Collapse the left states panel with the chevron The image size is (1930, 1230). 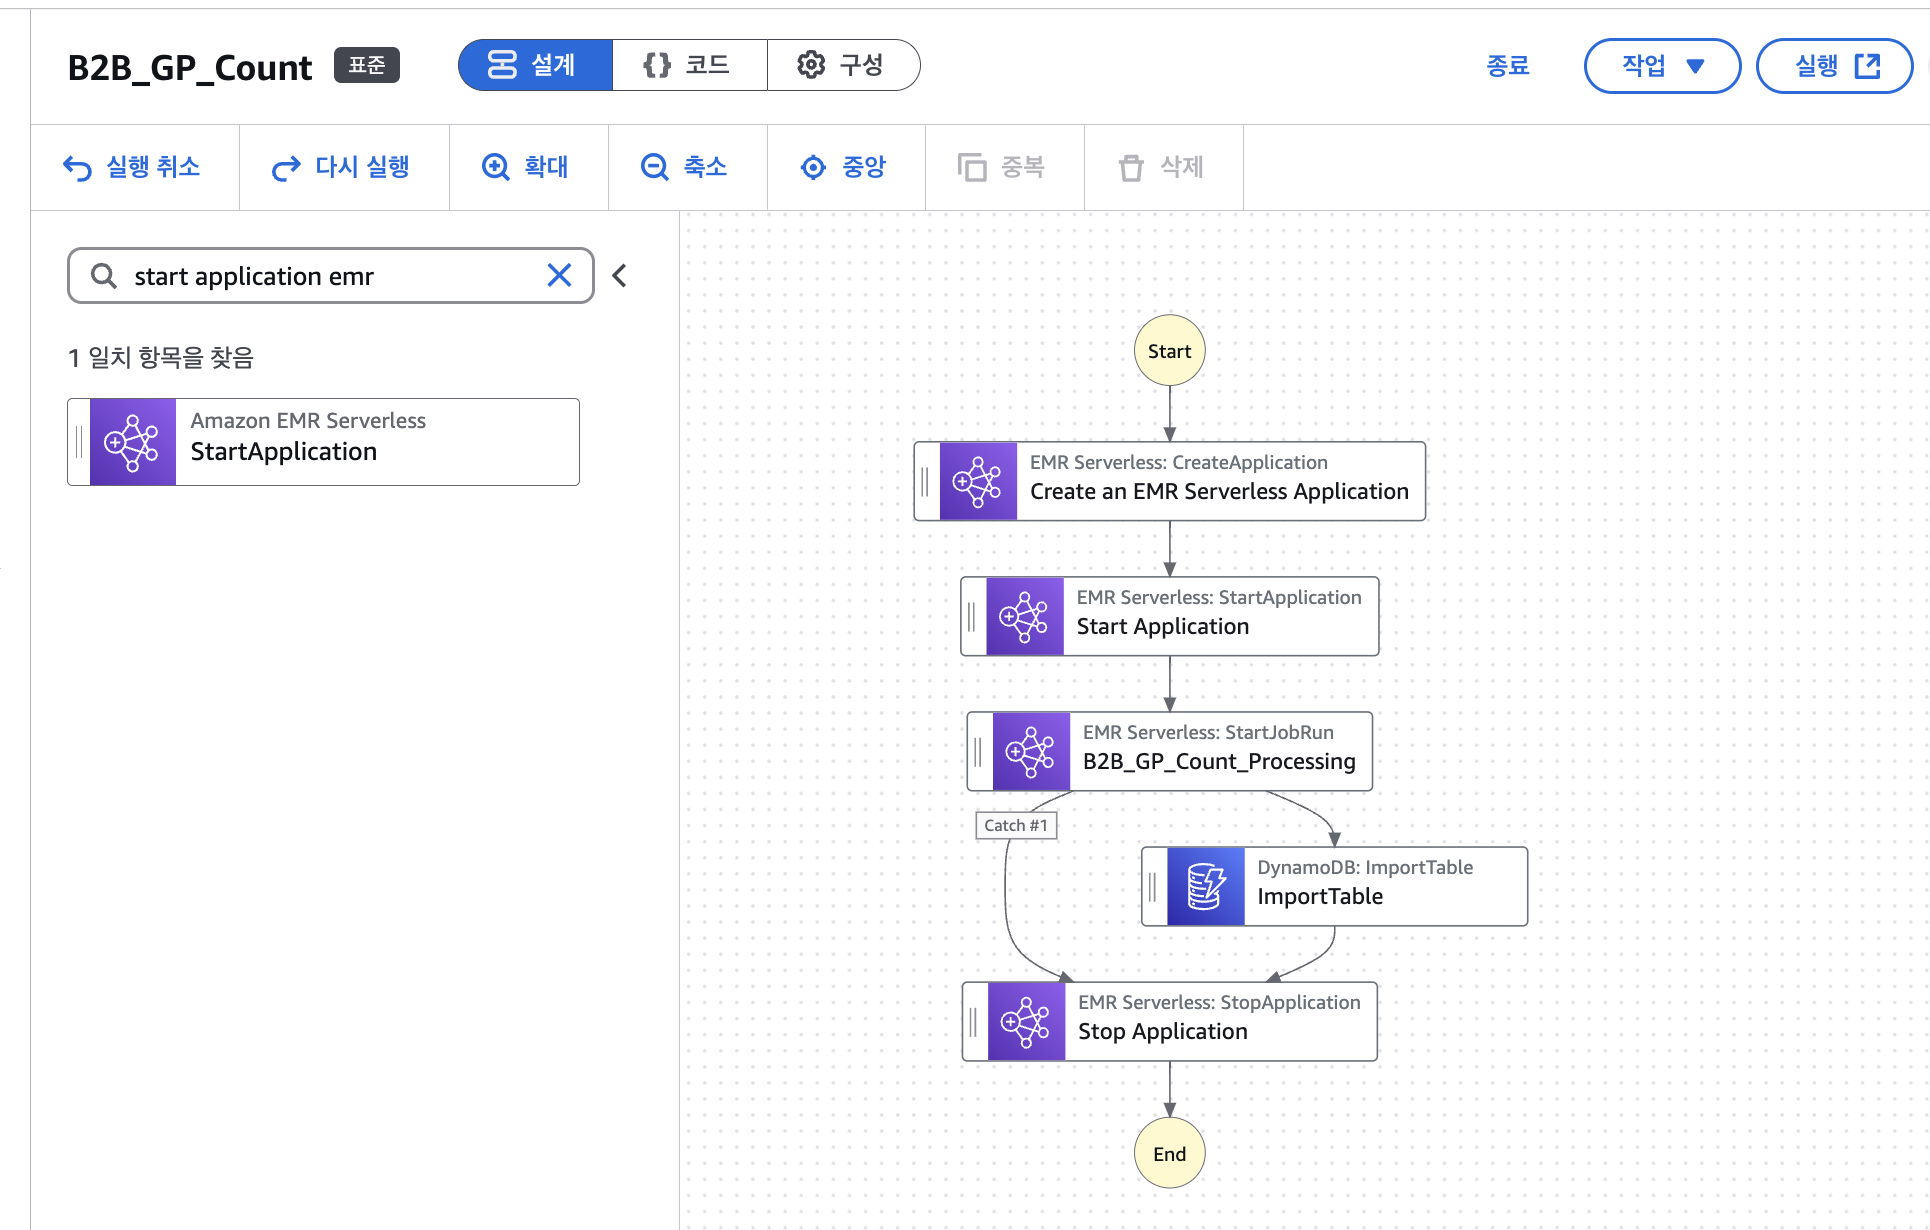click(620, 275)
